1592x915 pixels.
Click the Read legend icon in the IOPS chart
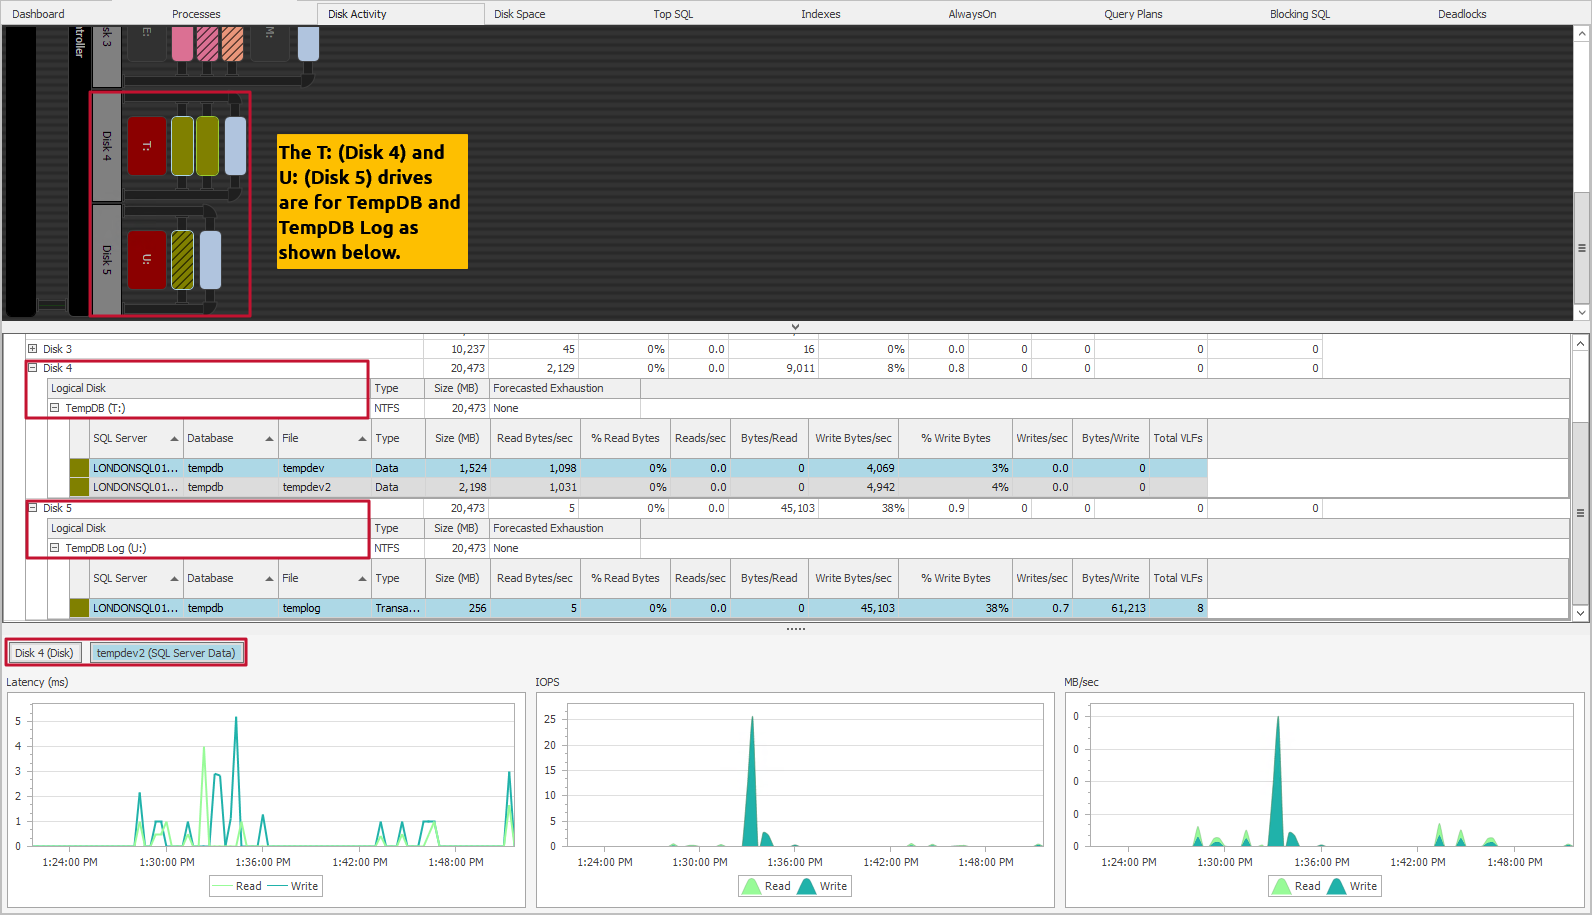[x=751, y=886]
